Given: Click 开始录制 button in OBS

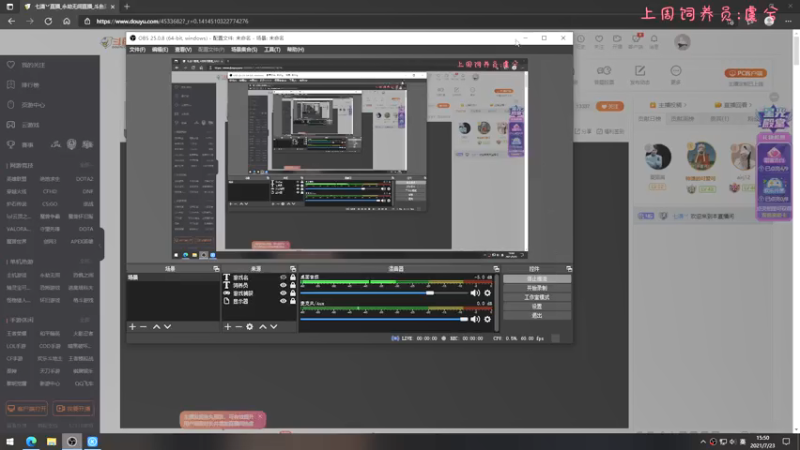Looking at the screenshot, I should (x=537, y=288).
